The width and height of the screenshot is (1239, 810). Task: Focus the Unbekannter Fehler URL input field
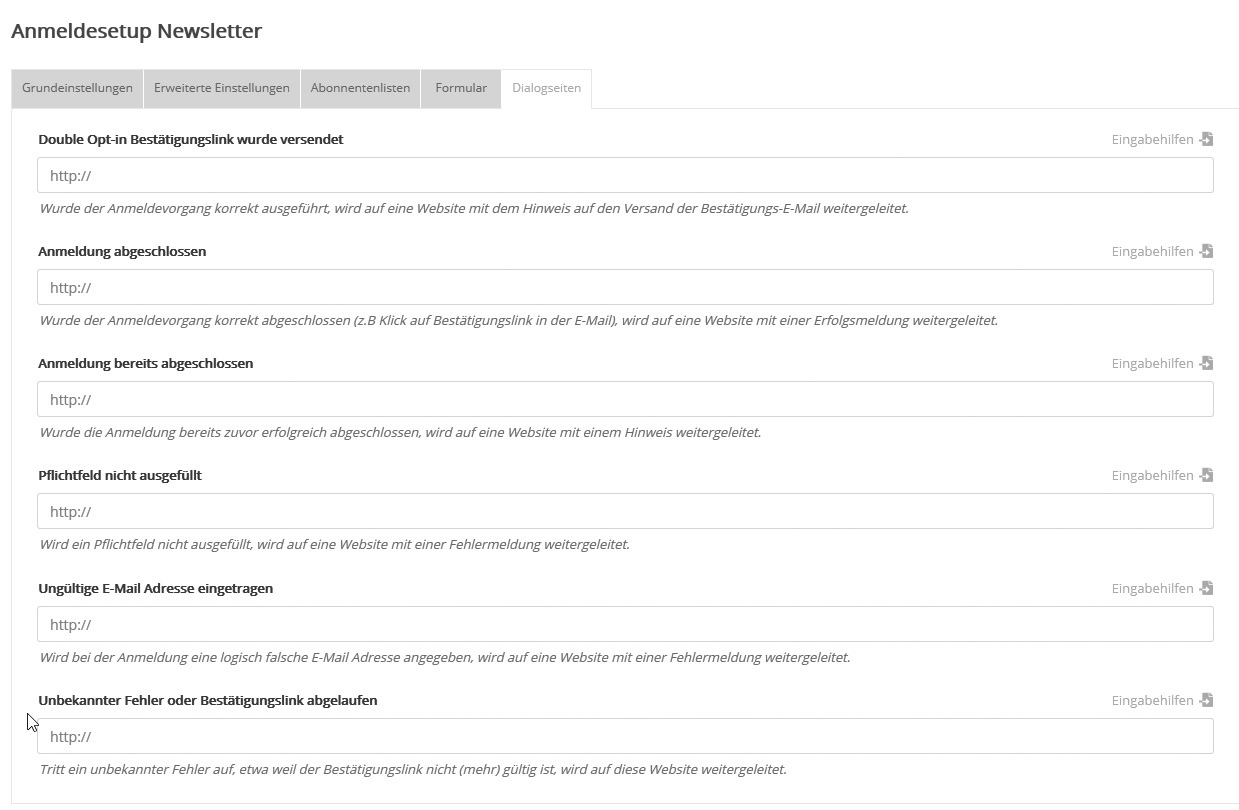click(x=625, y=736)
